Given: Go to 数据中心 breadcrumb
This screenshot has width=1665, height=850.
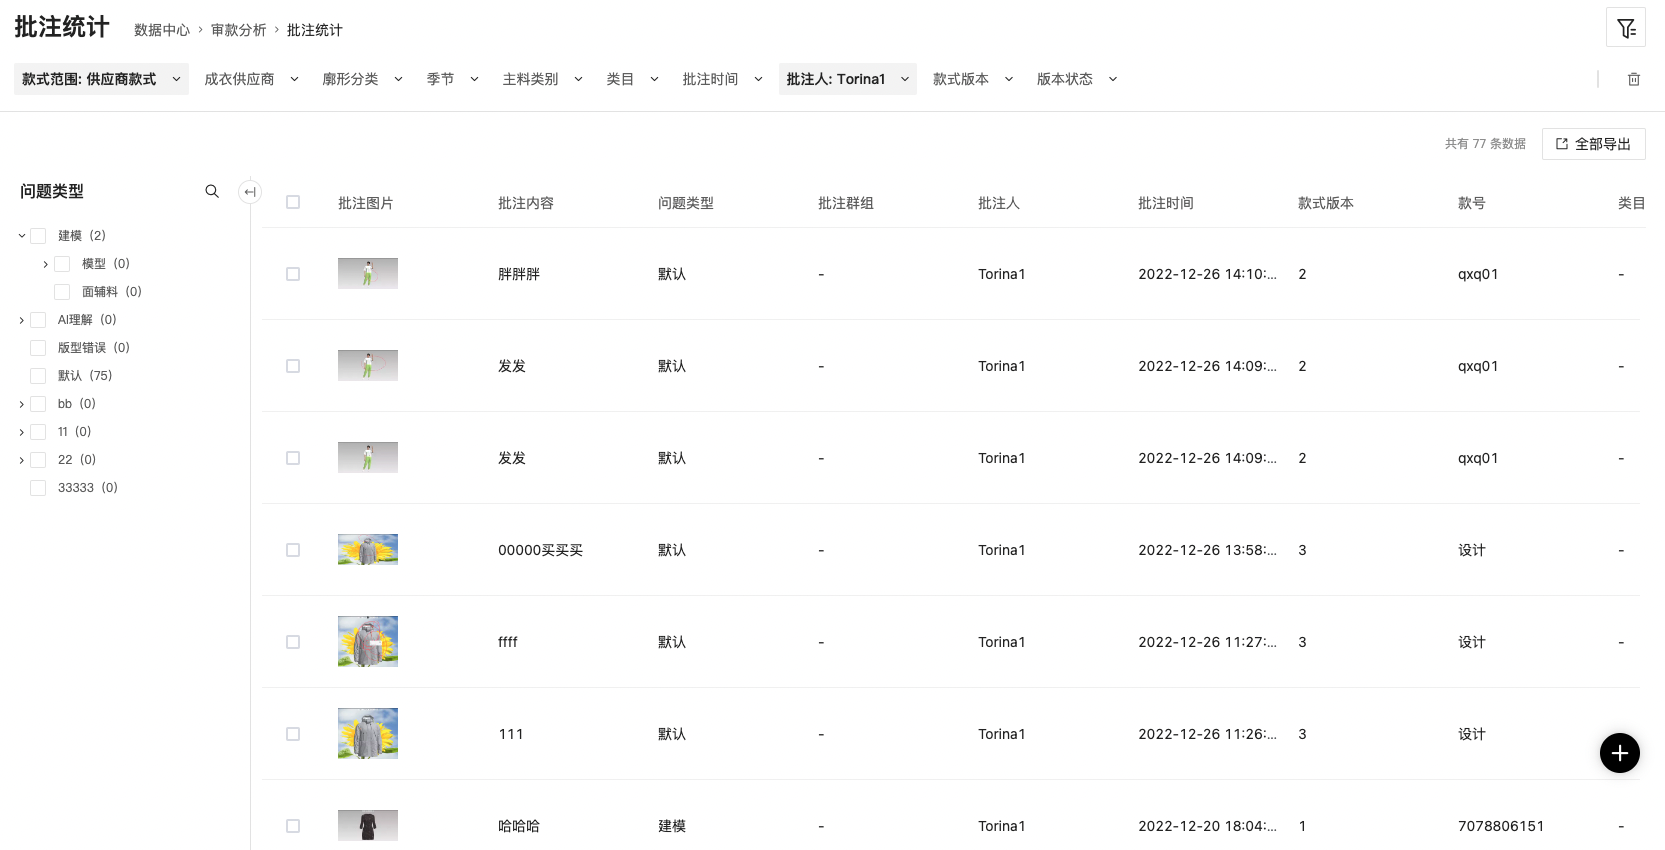Looking at the screenshot, I should click(162, 30).
